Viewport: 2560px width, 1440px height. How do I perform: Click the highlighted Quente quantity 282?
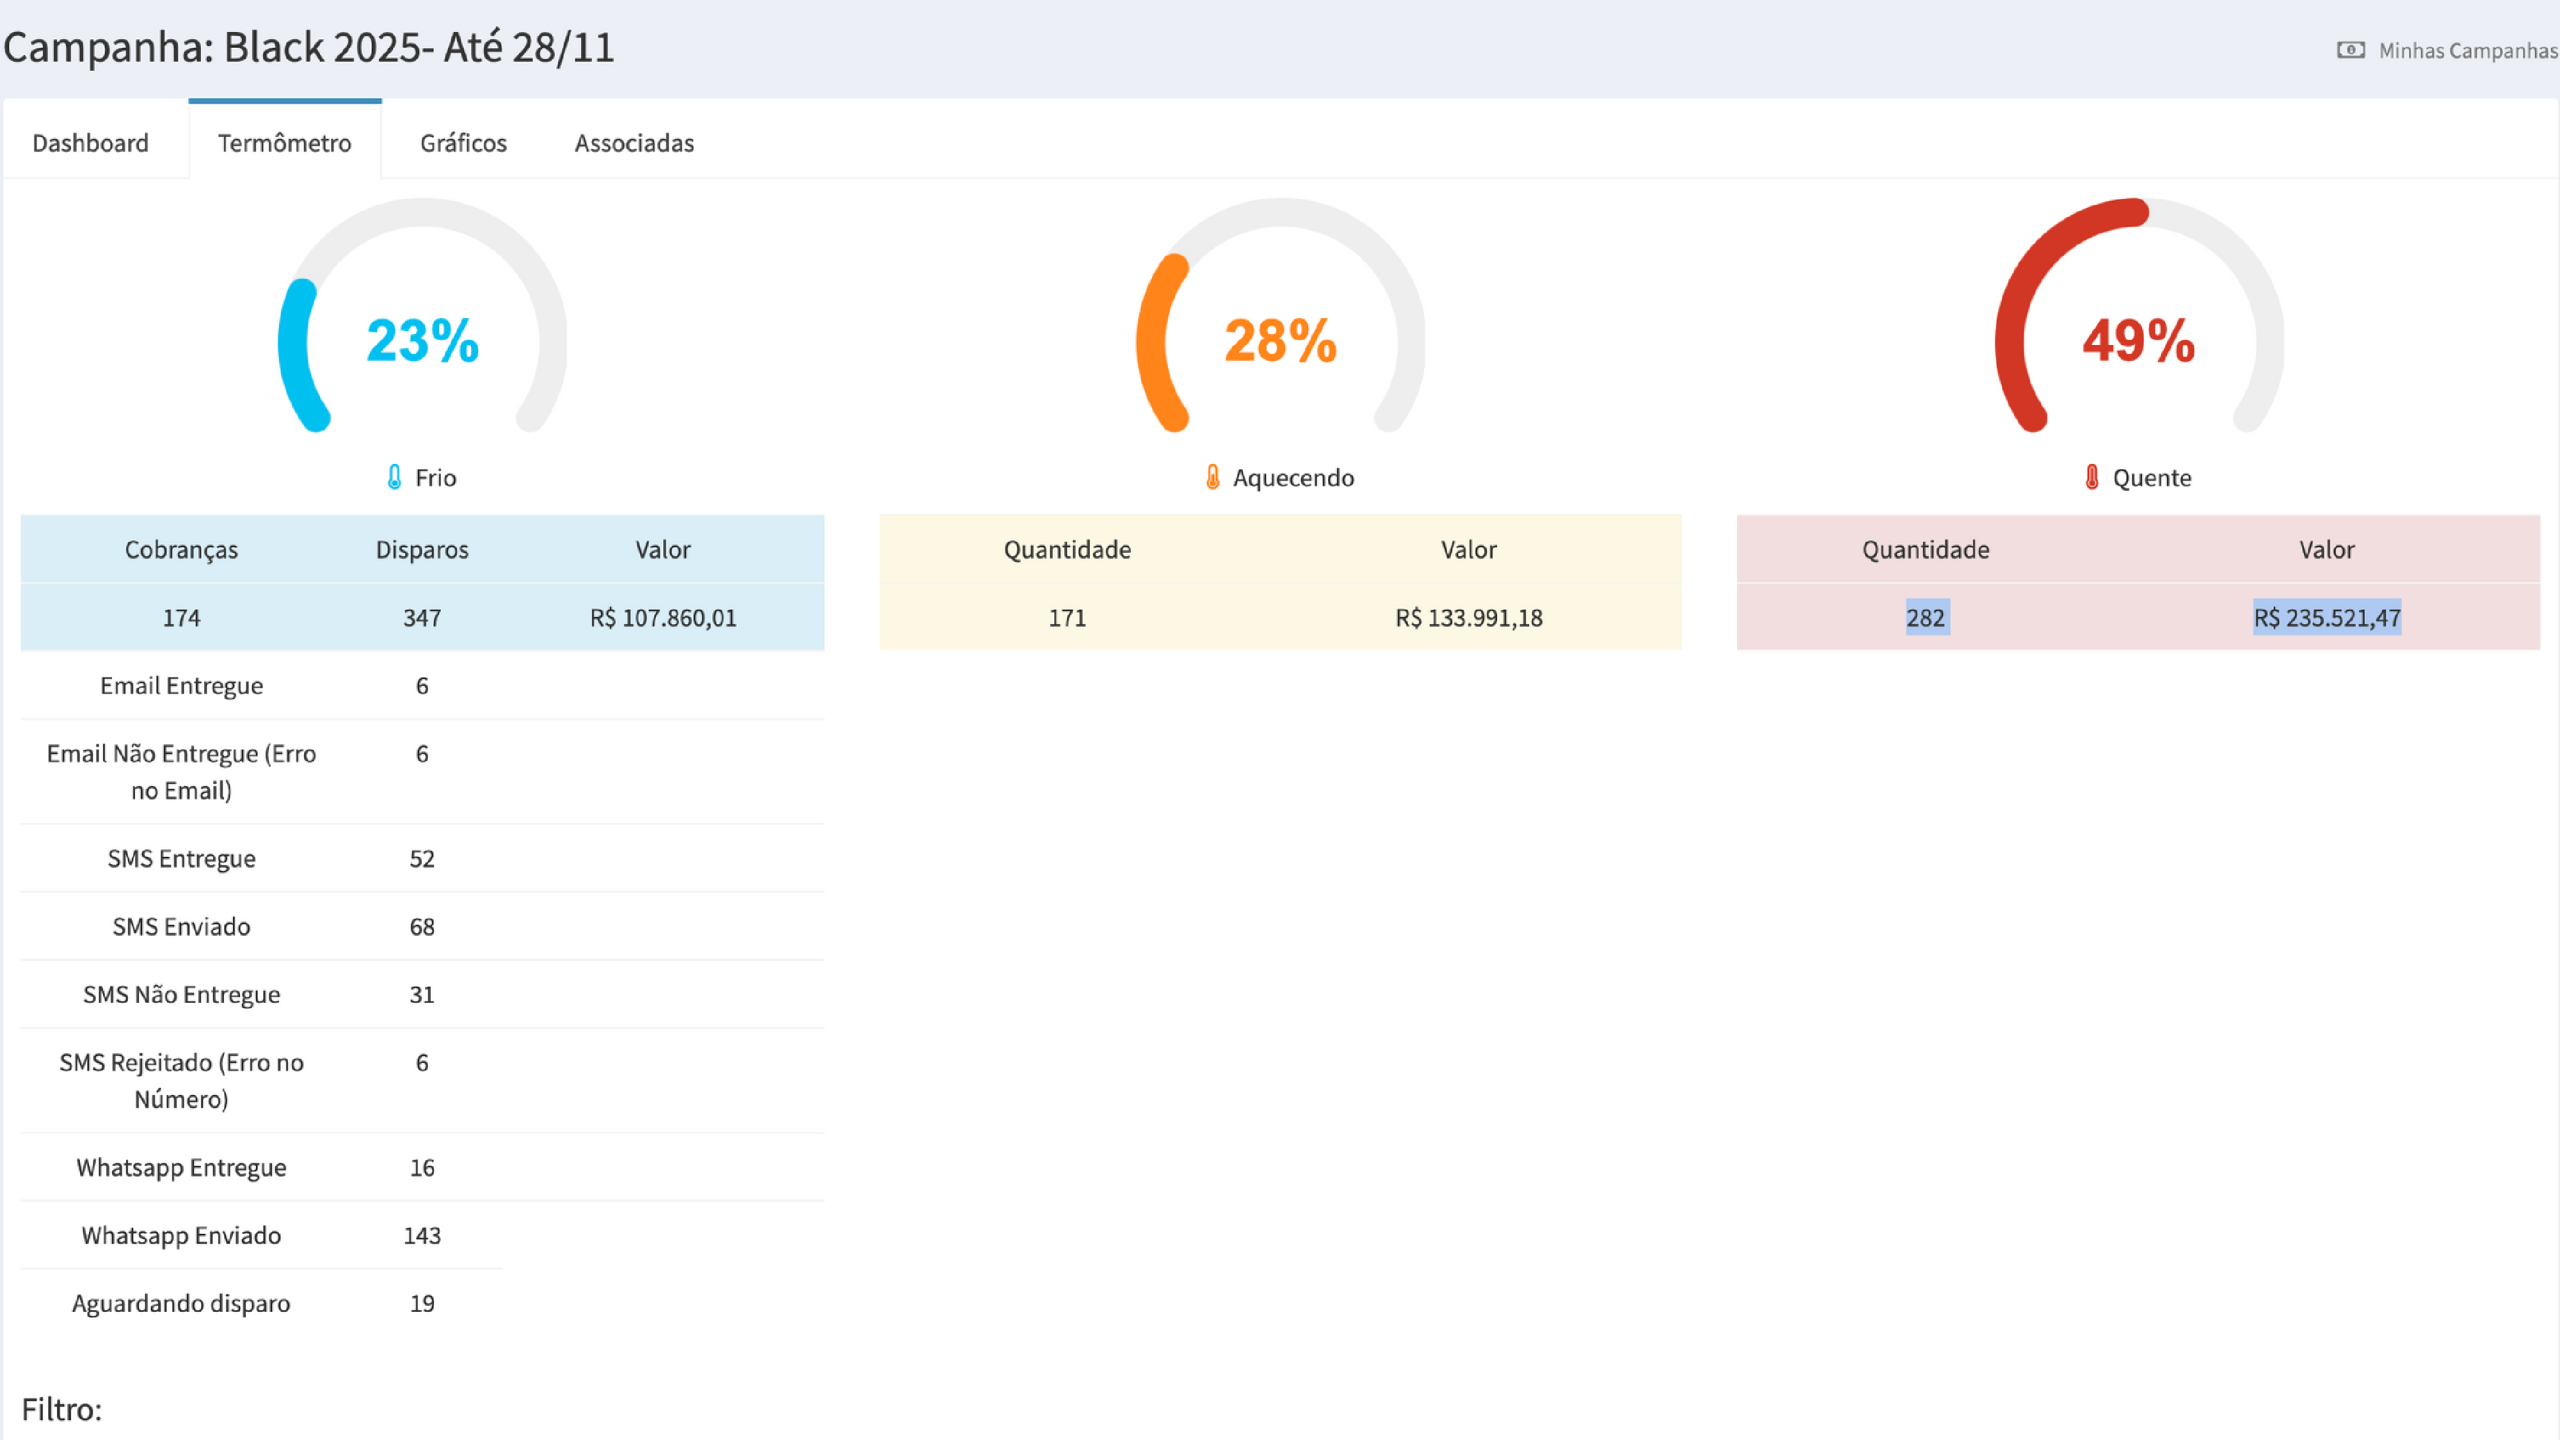pyautogui.click(x=1925, y=618)
